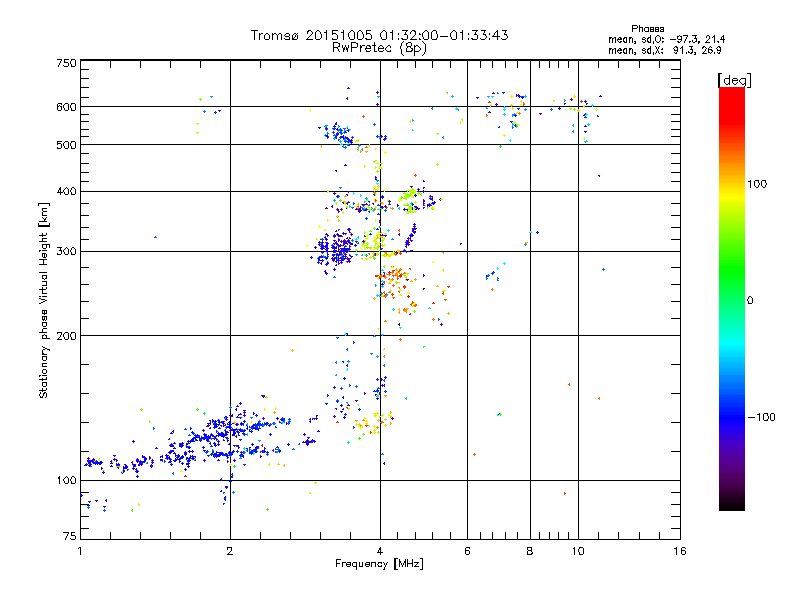Click x-axis tick label '10'

pos(578,551)
